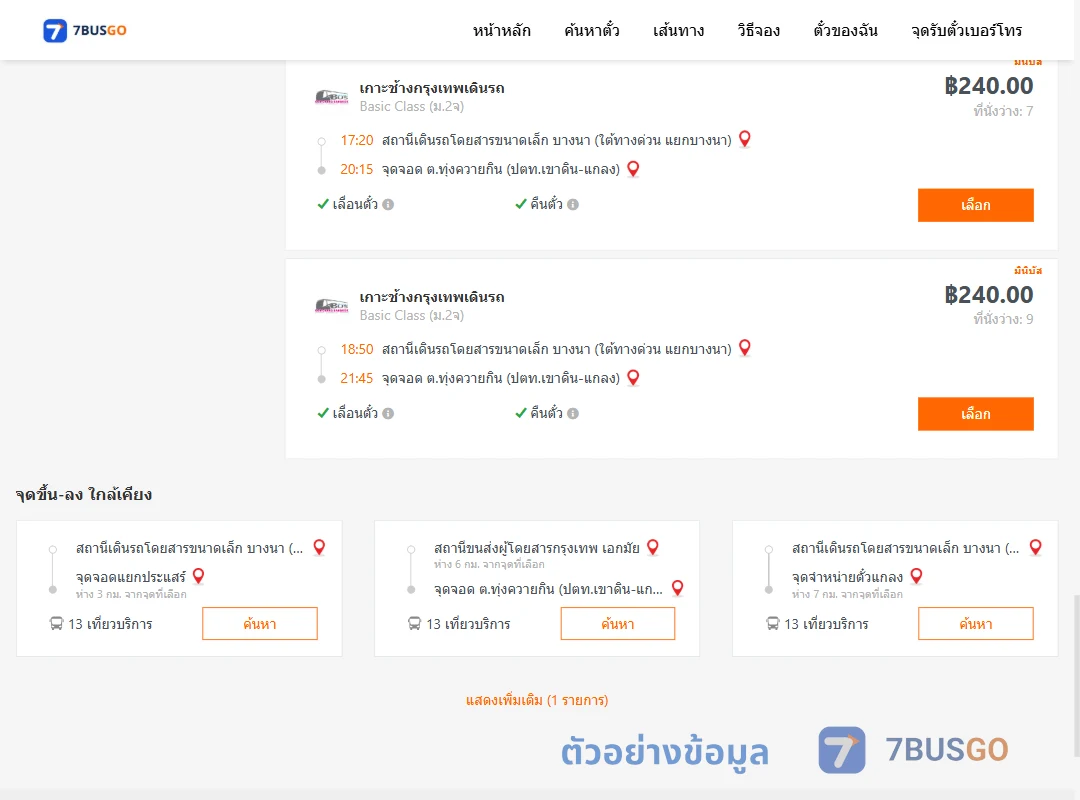Screen dimensions: 1080x800
Task: Show คืนตั๋ว info icon on 18:50 trip
Action: (573, 413)
